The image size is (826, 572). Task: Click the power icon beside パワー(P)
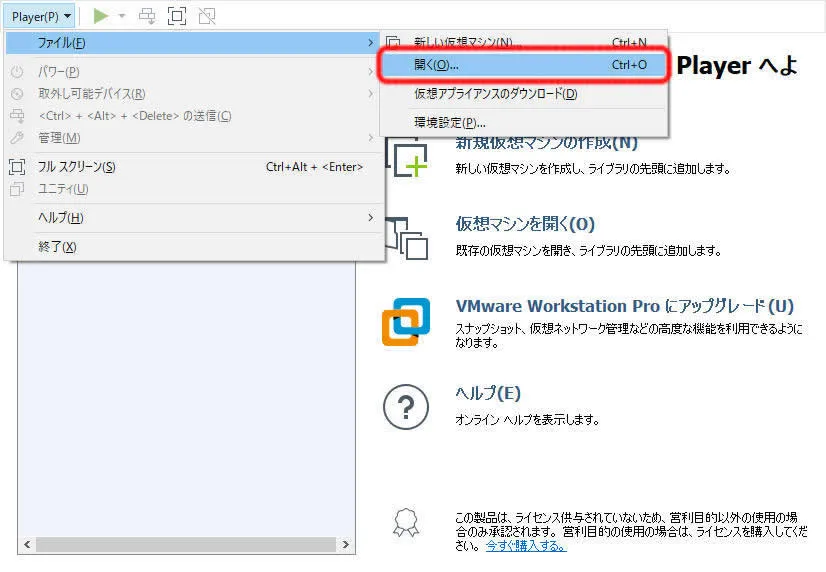pos(17,72)
